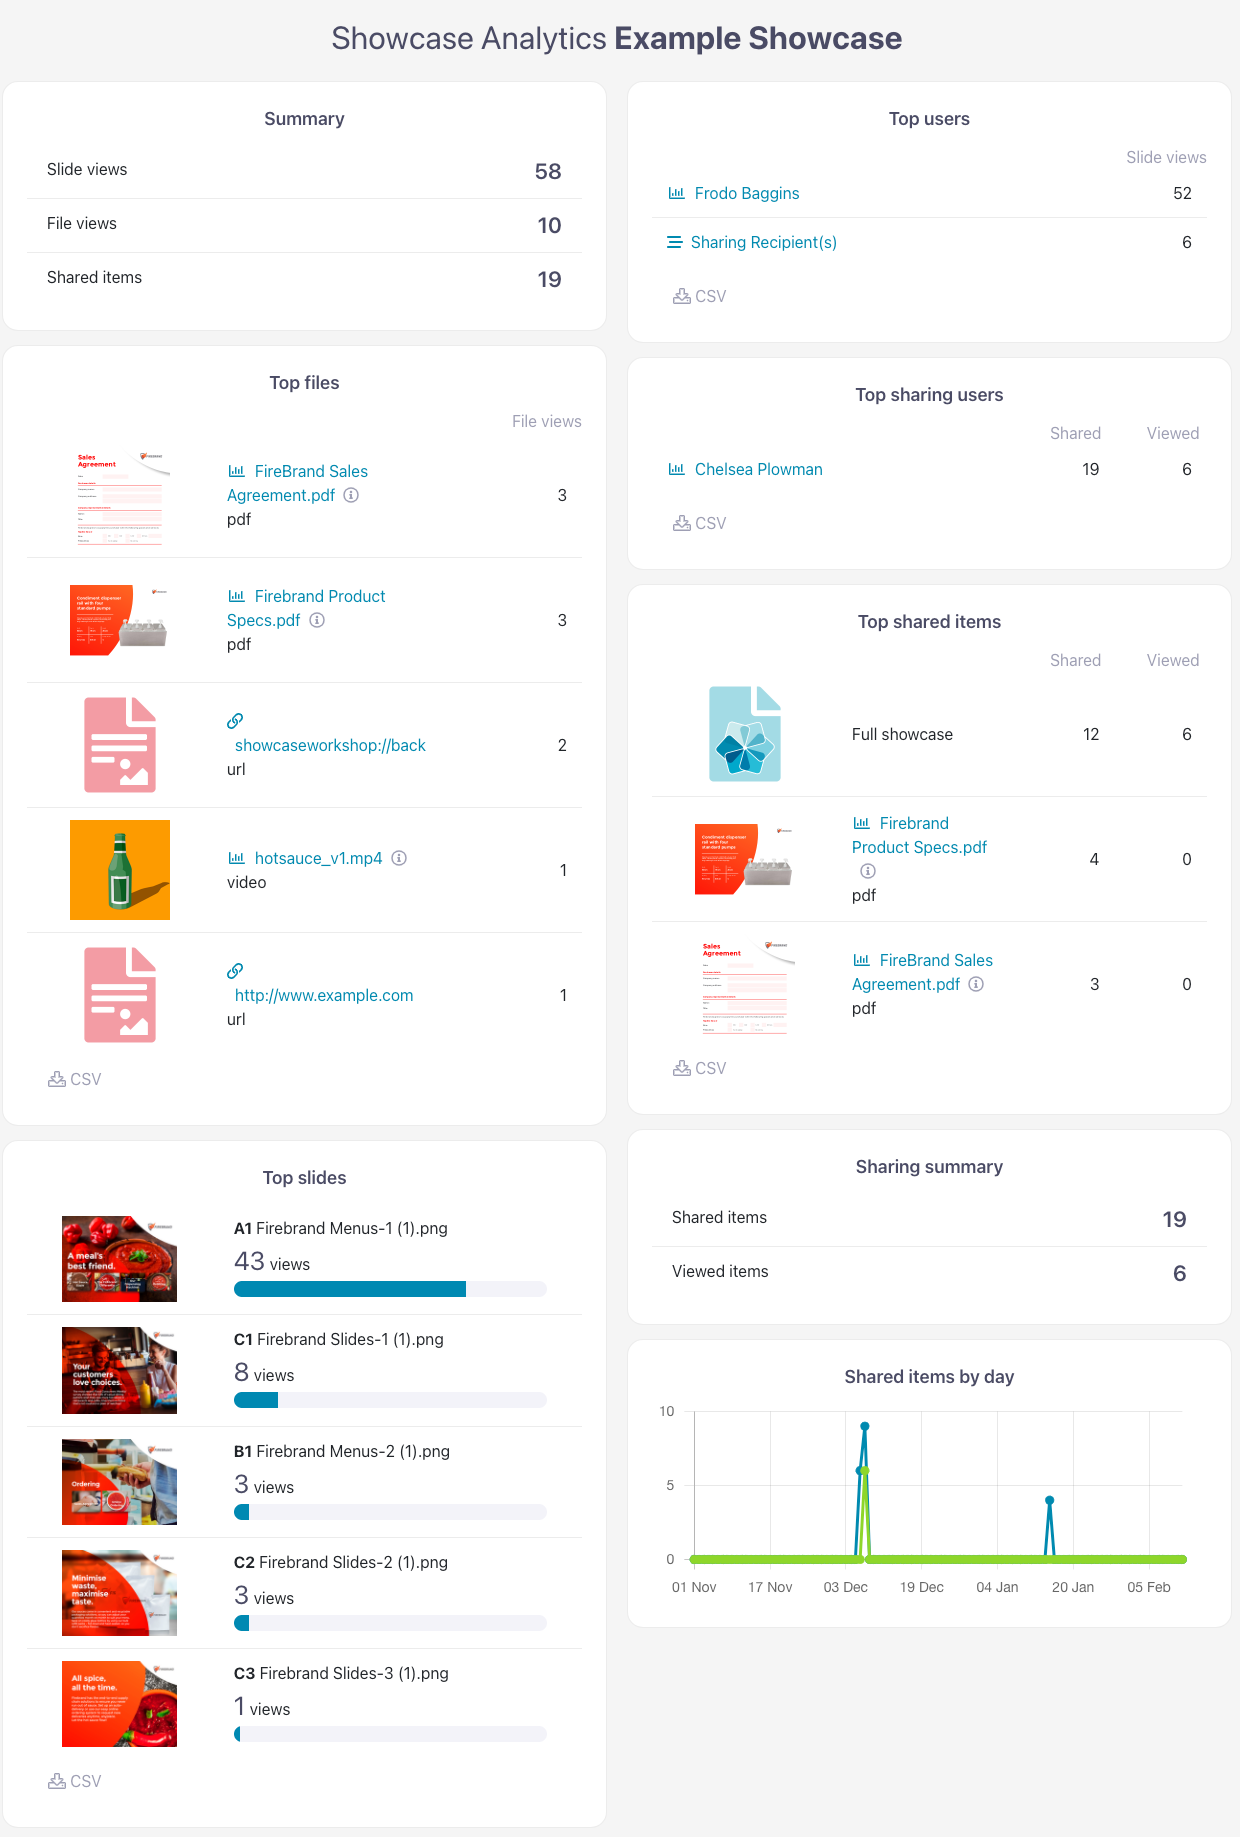This screenshot has height=1837, width=1240.
Task: Download the Top users CSV
Action: coord(699,296)
